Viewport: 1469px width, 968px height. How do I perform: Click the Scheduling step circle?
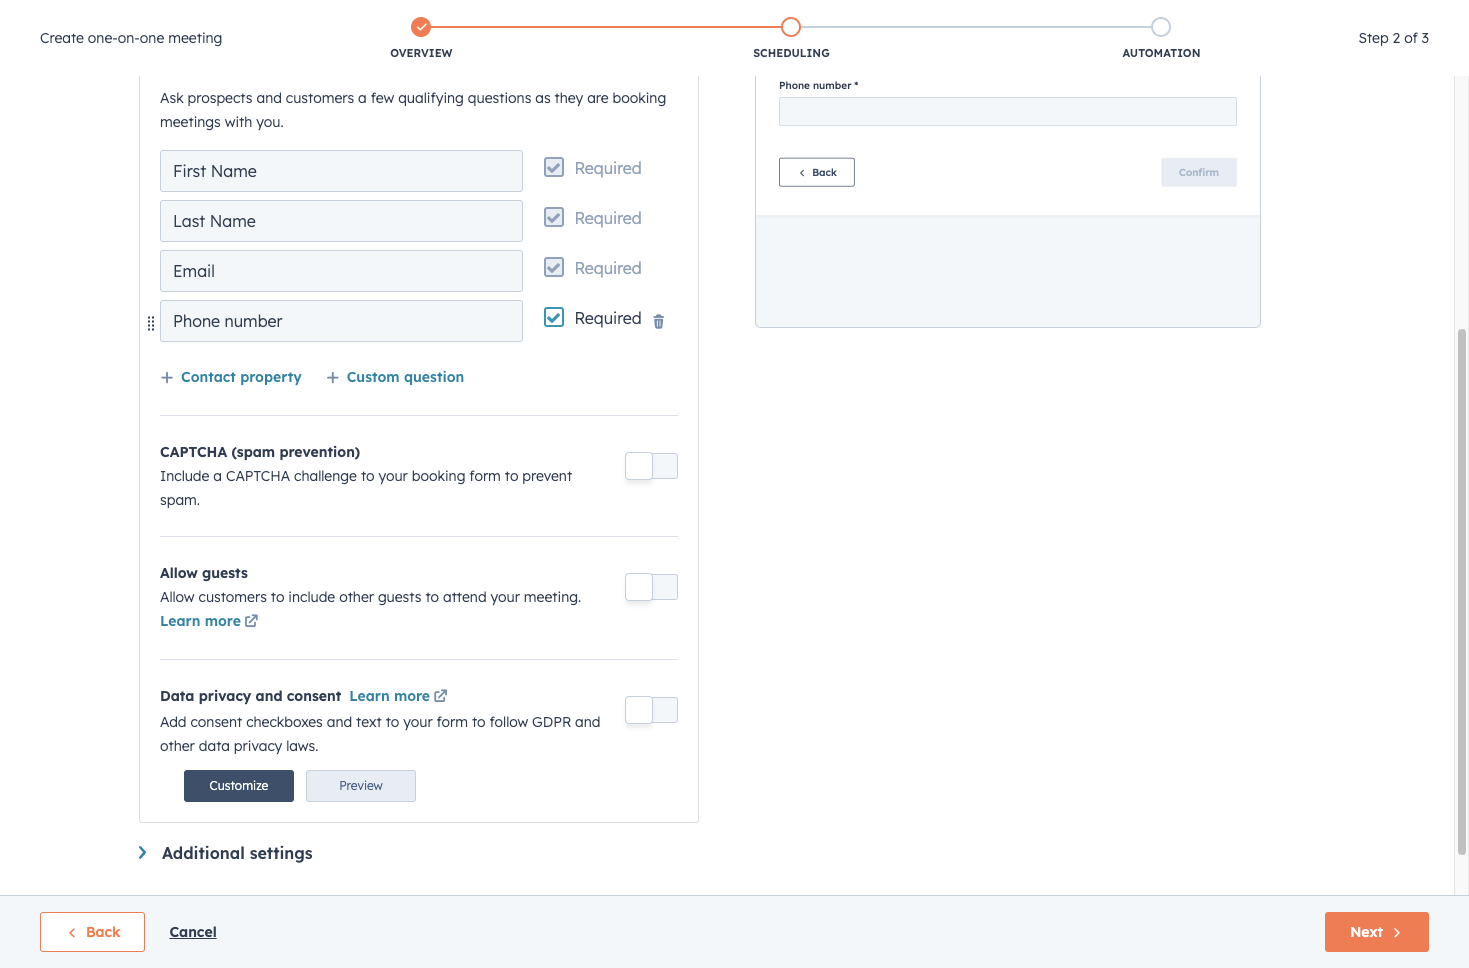coord(791,27)
